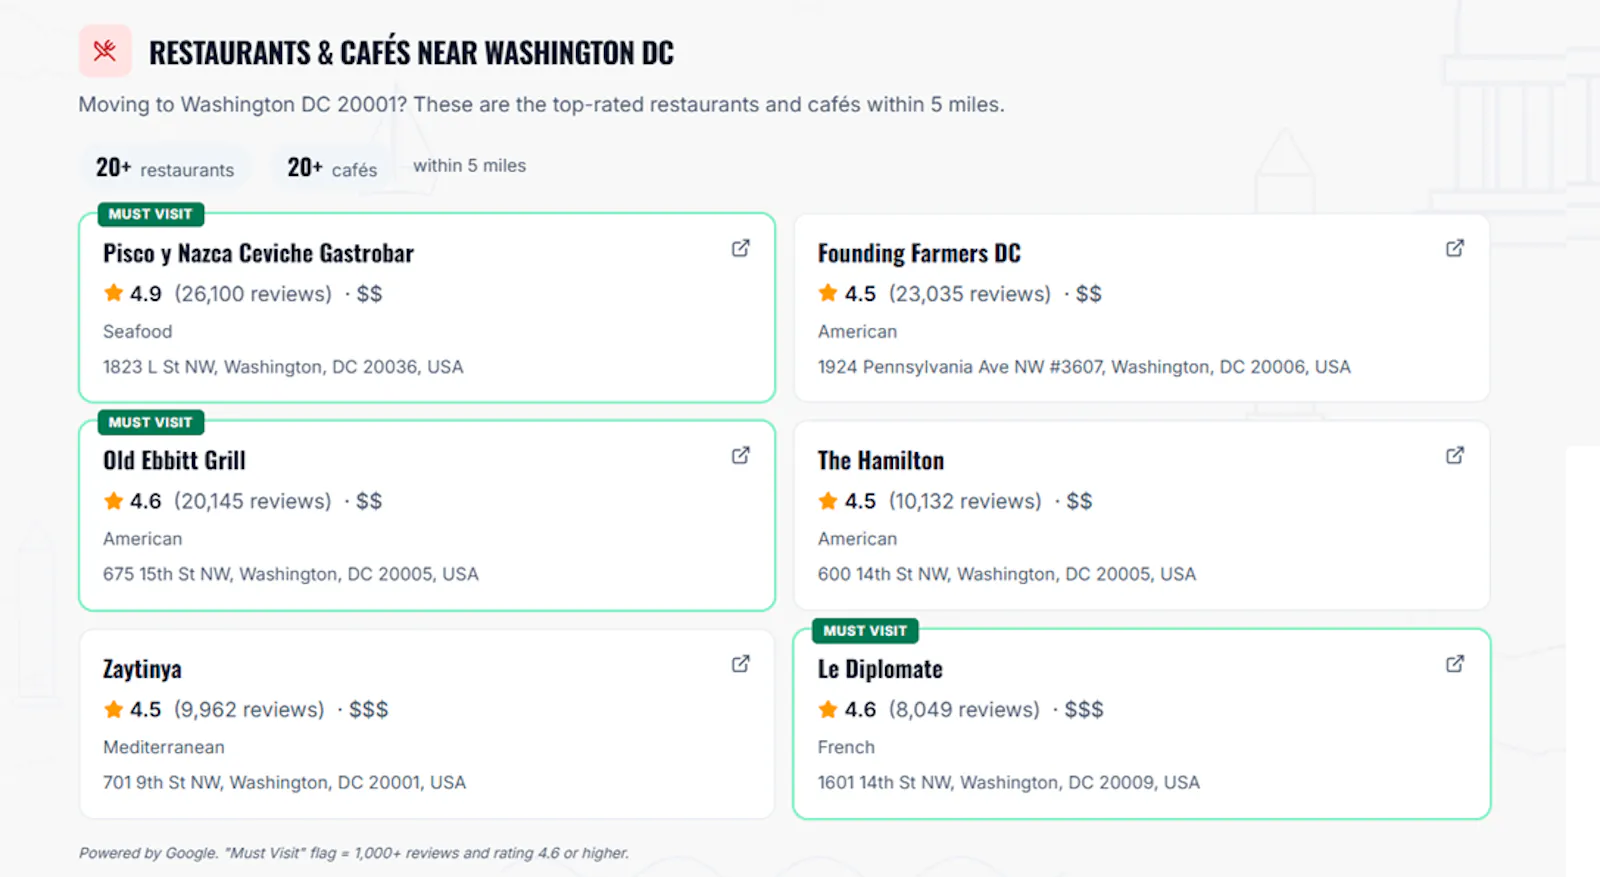Click the '$$$' price in Le Diplomate card

point(1084,709)
